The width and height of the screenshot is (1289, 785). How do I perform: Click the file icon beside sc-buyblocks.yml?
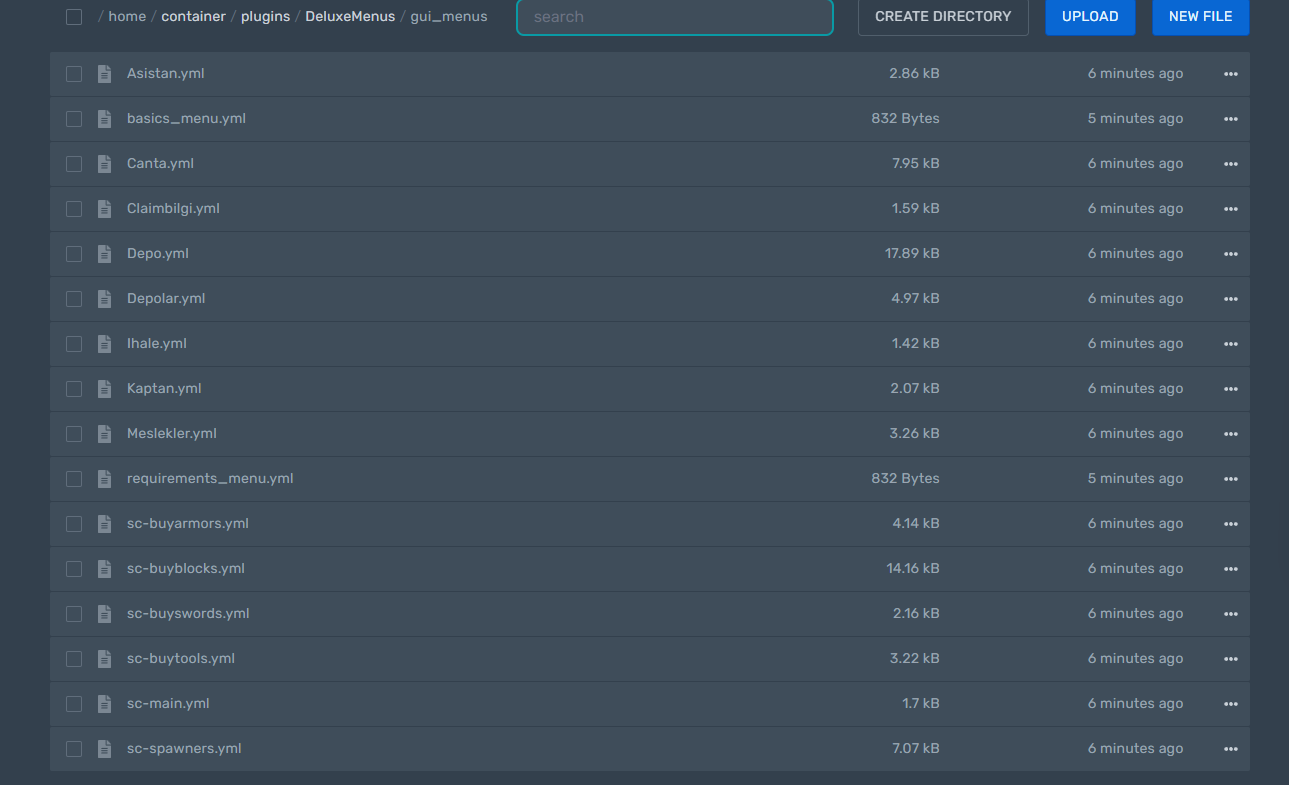coord(104,569)
